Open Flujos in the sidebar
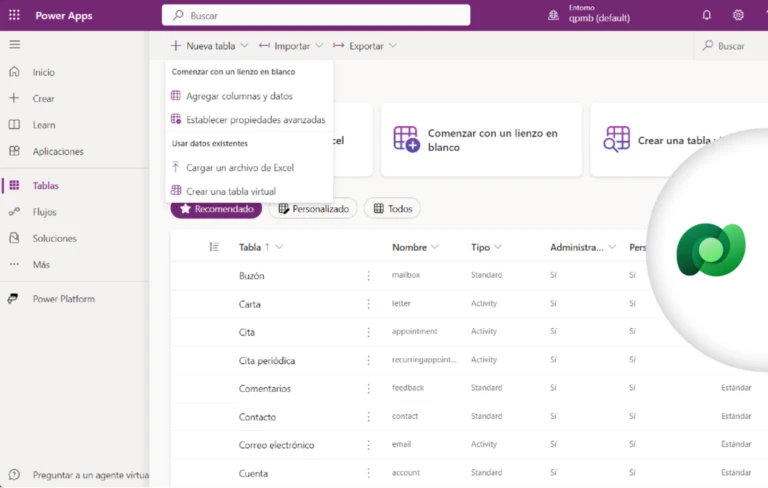The height and width of the screenshot is (488, 768). point(45,212)
